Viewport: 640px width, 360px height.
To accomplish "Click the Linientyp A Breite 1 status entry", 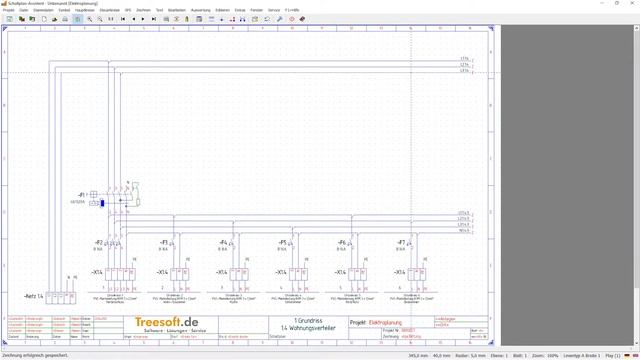I will [582, 356].
